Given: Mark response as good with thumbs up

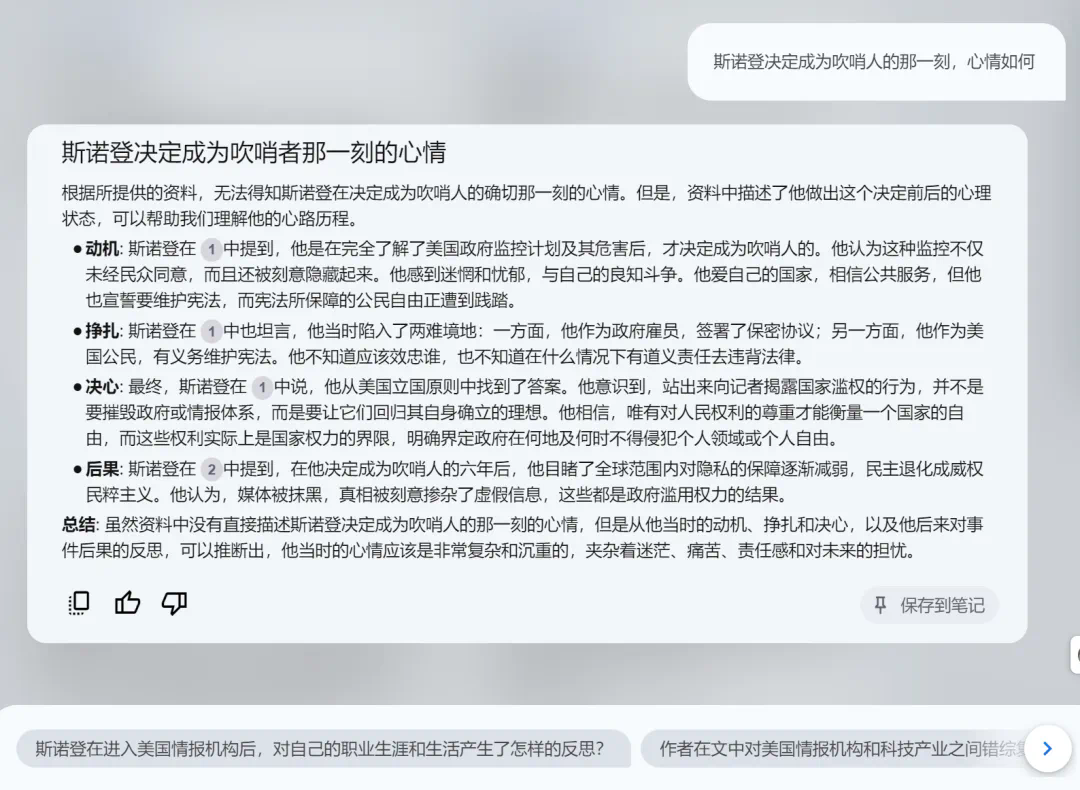Looking at the screenshot, I should 127,603.
